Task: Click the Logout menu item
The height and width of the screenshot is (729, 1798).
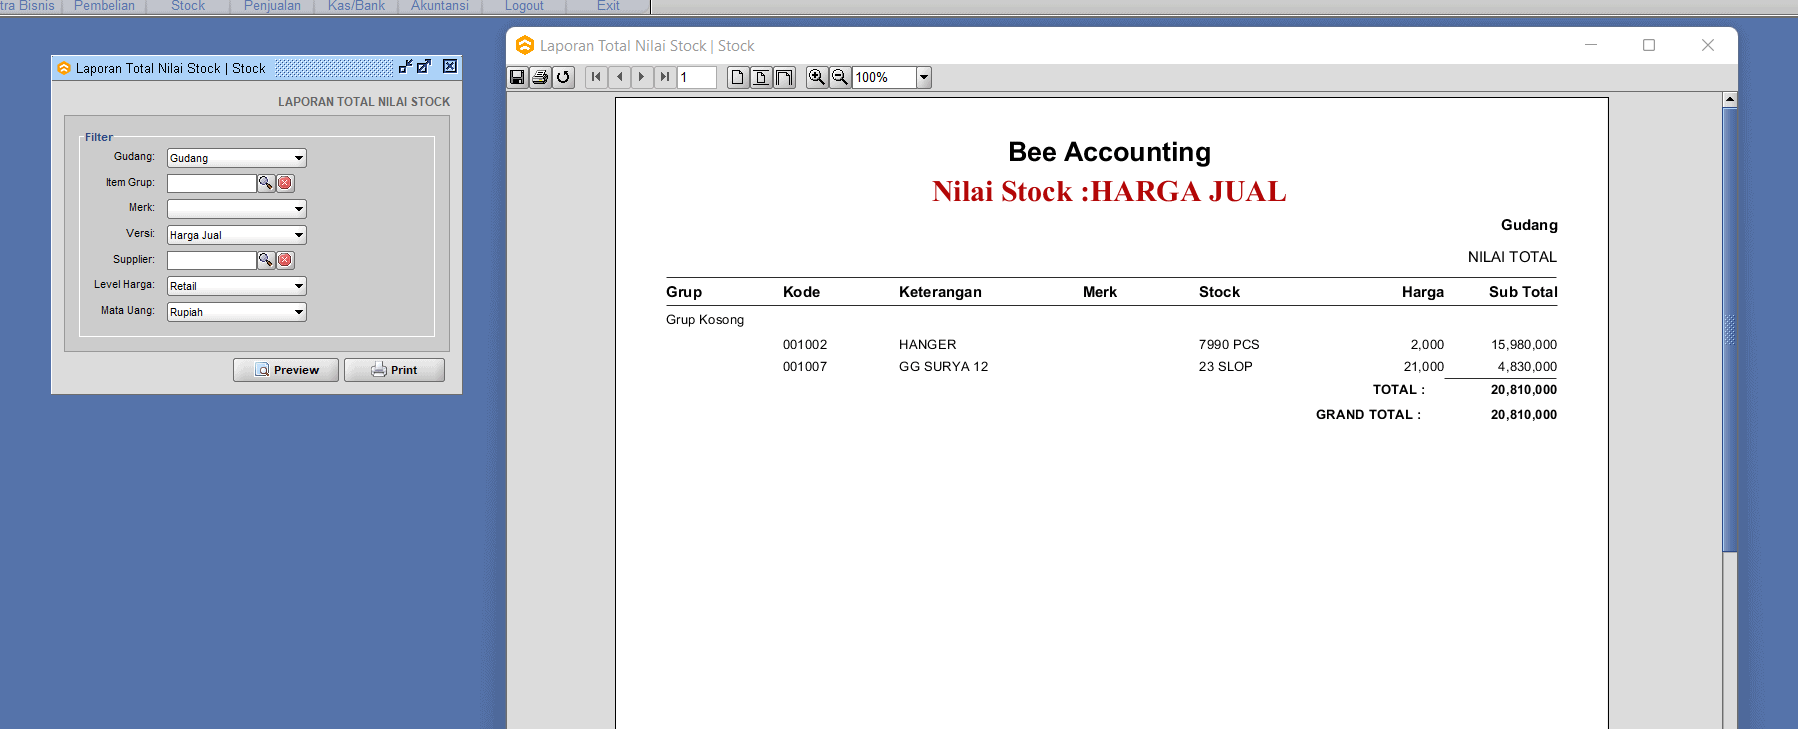Action: pos(524,6)
